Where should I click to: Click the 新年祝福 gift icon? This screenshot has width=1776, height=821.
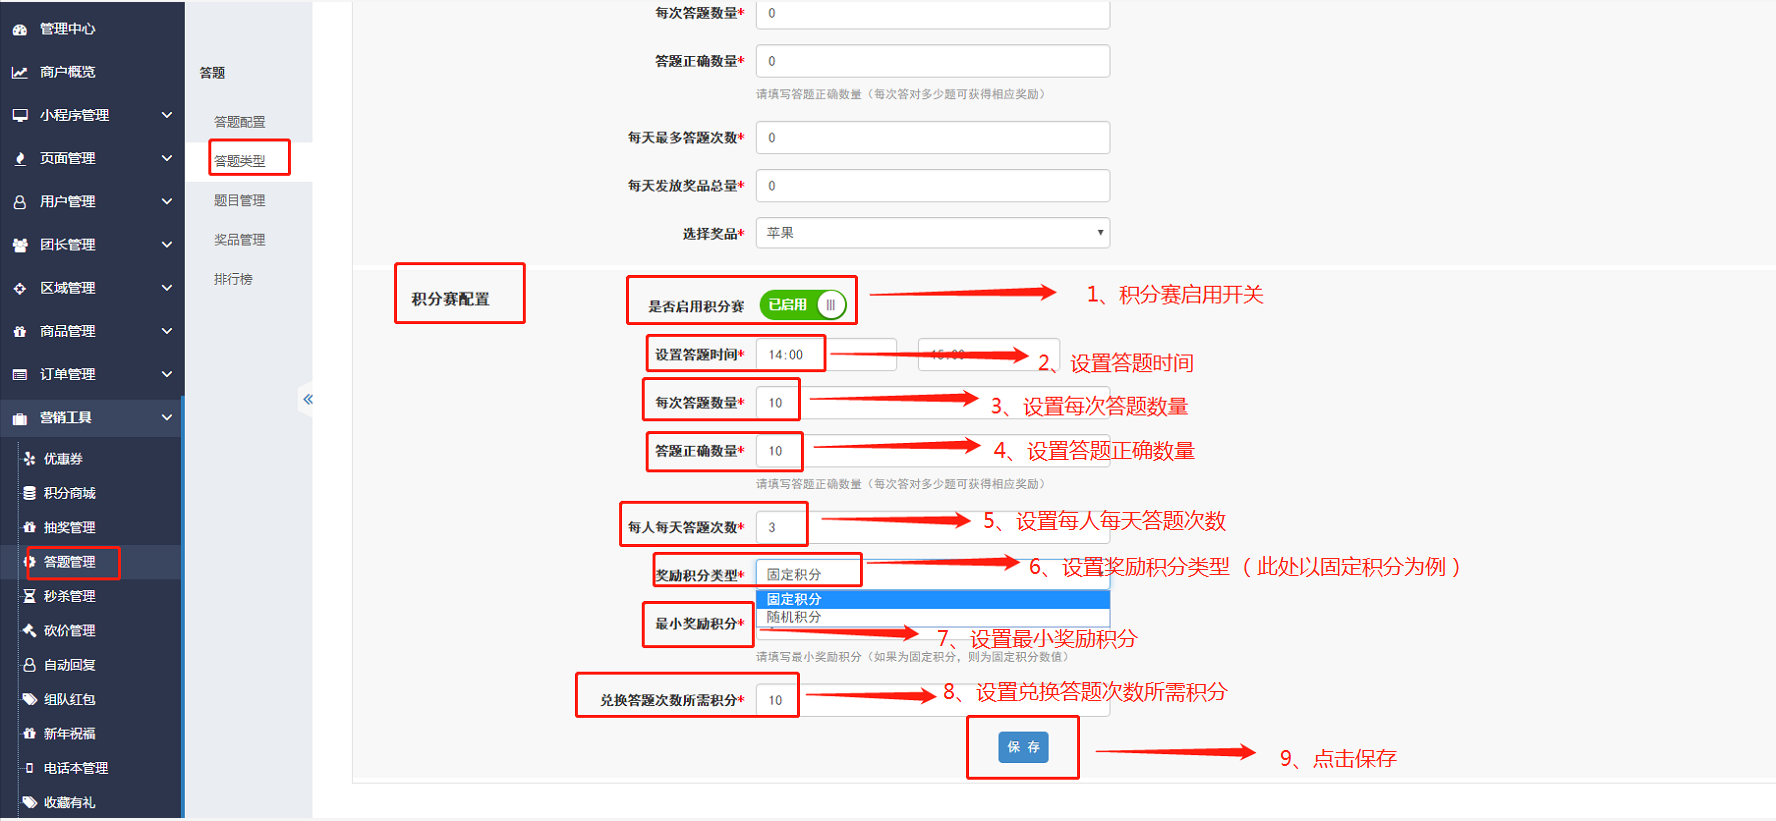30,733
